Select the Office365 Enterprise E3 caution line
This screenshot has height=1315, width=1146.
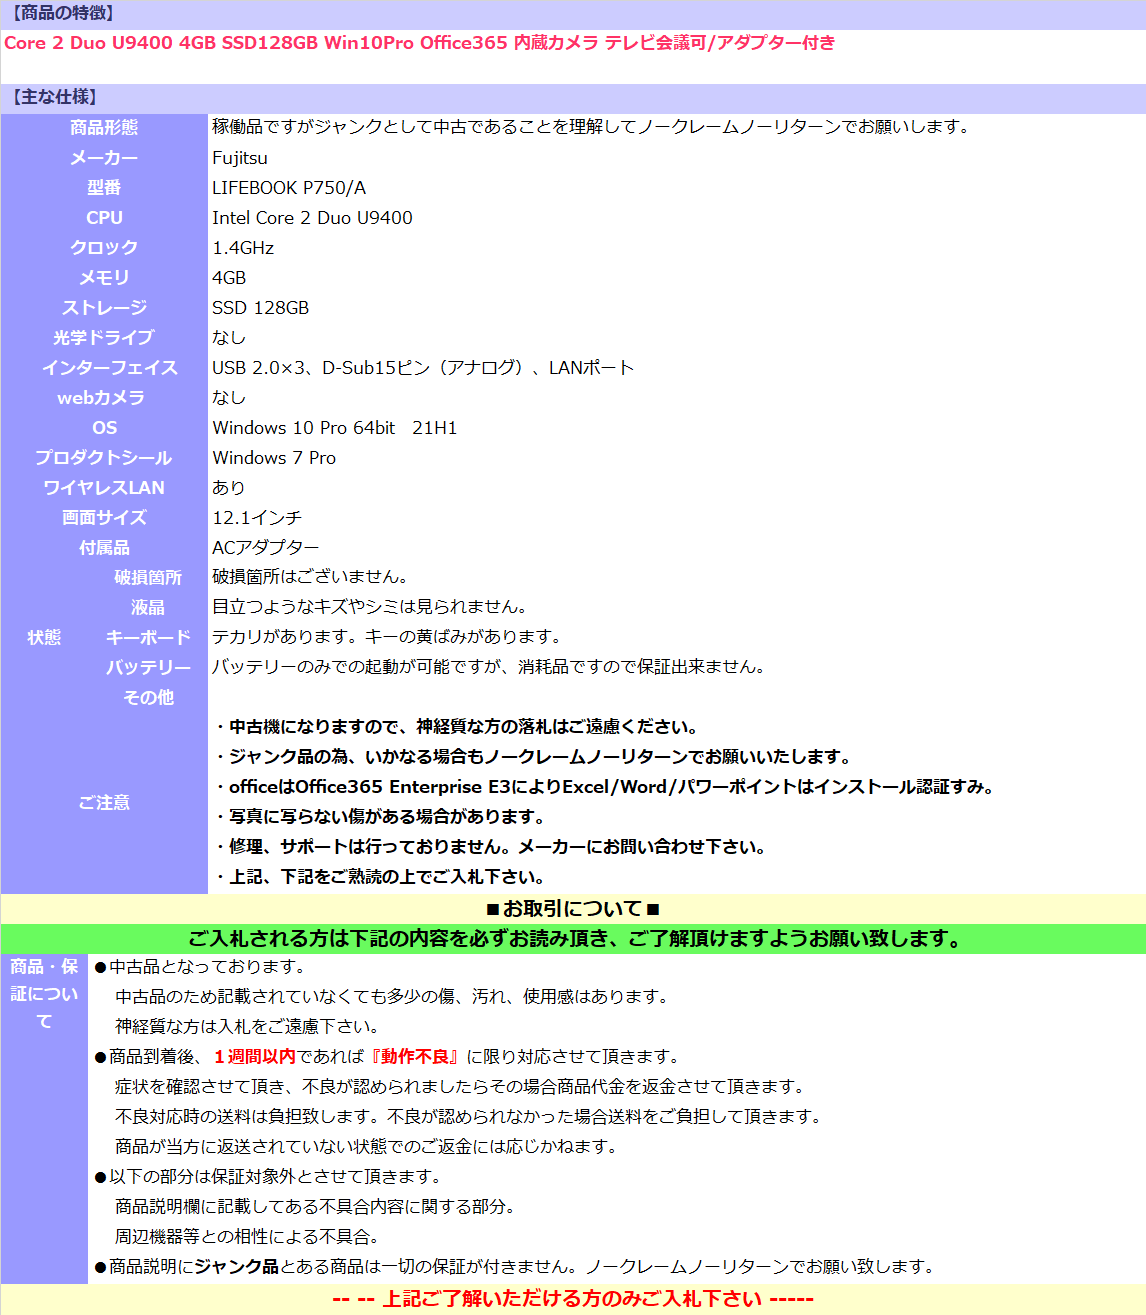tap(605, 787)
